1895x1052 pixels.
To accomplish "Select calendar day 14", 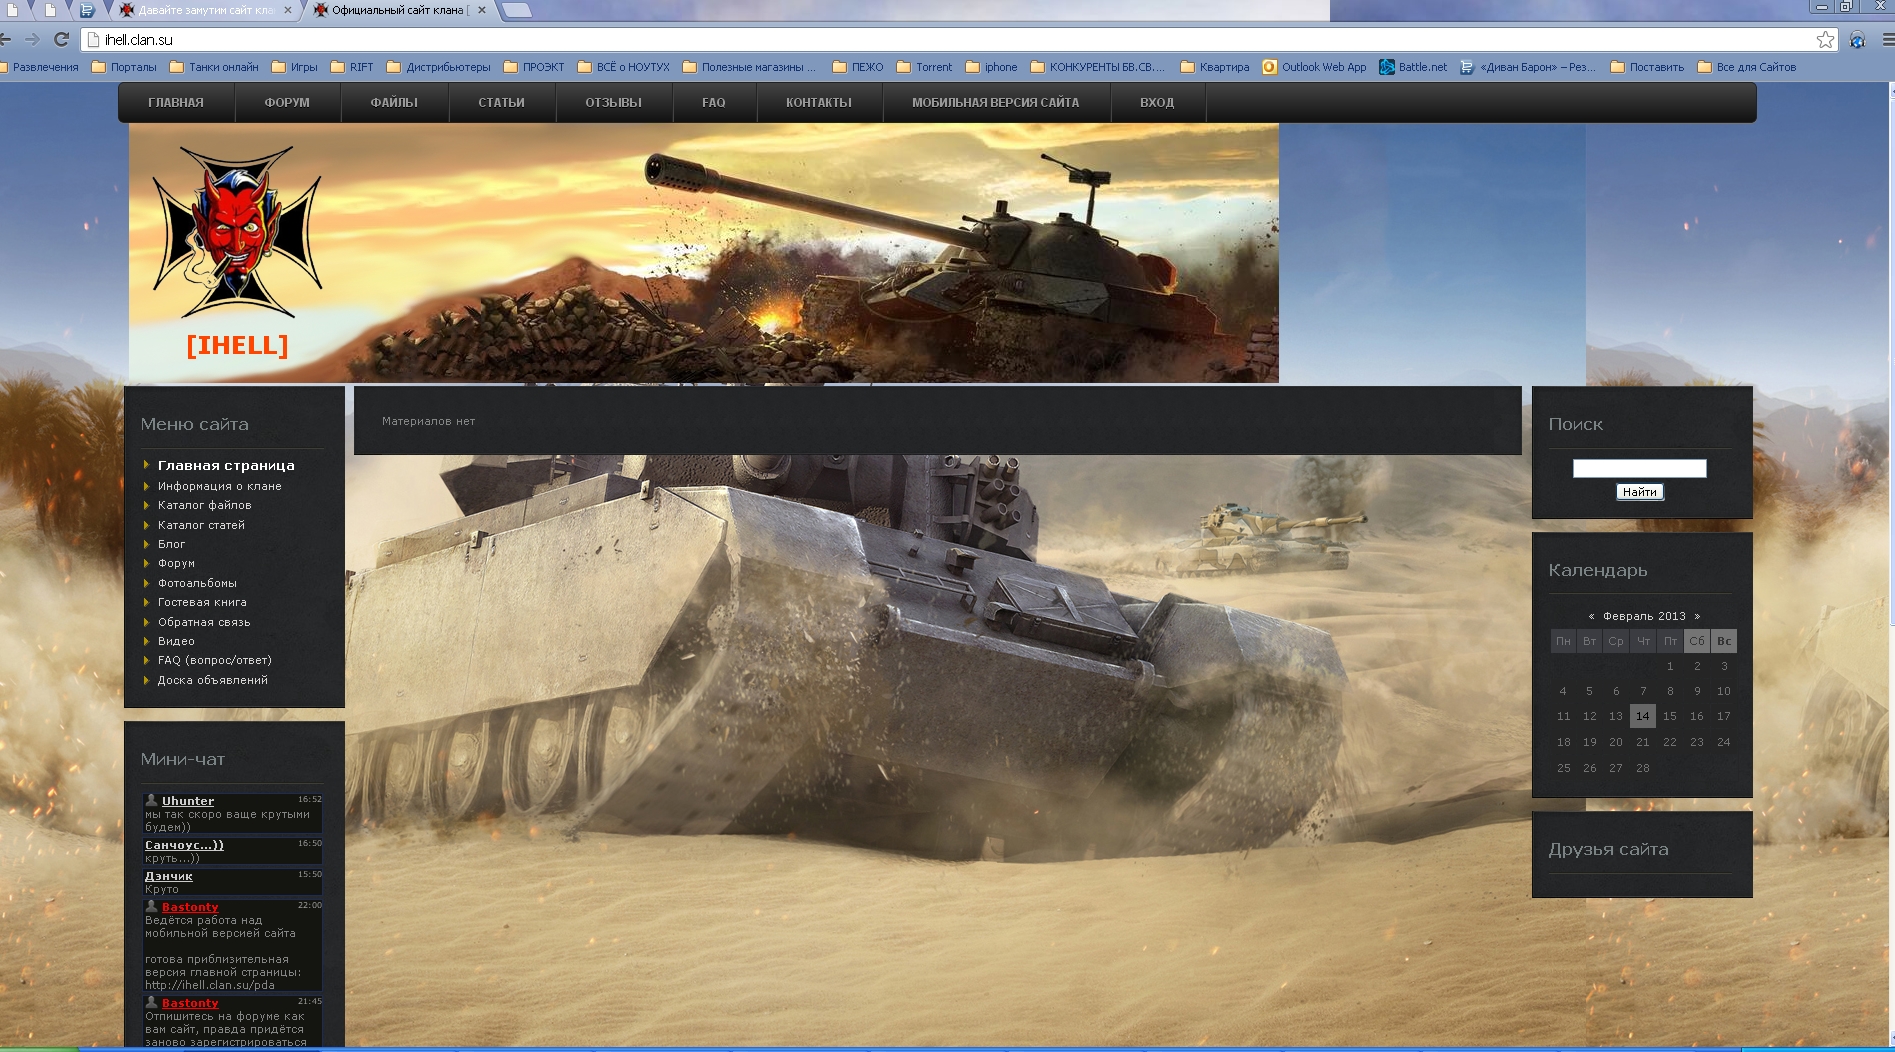I will click(1642, 716).
